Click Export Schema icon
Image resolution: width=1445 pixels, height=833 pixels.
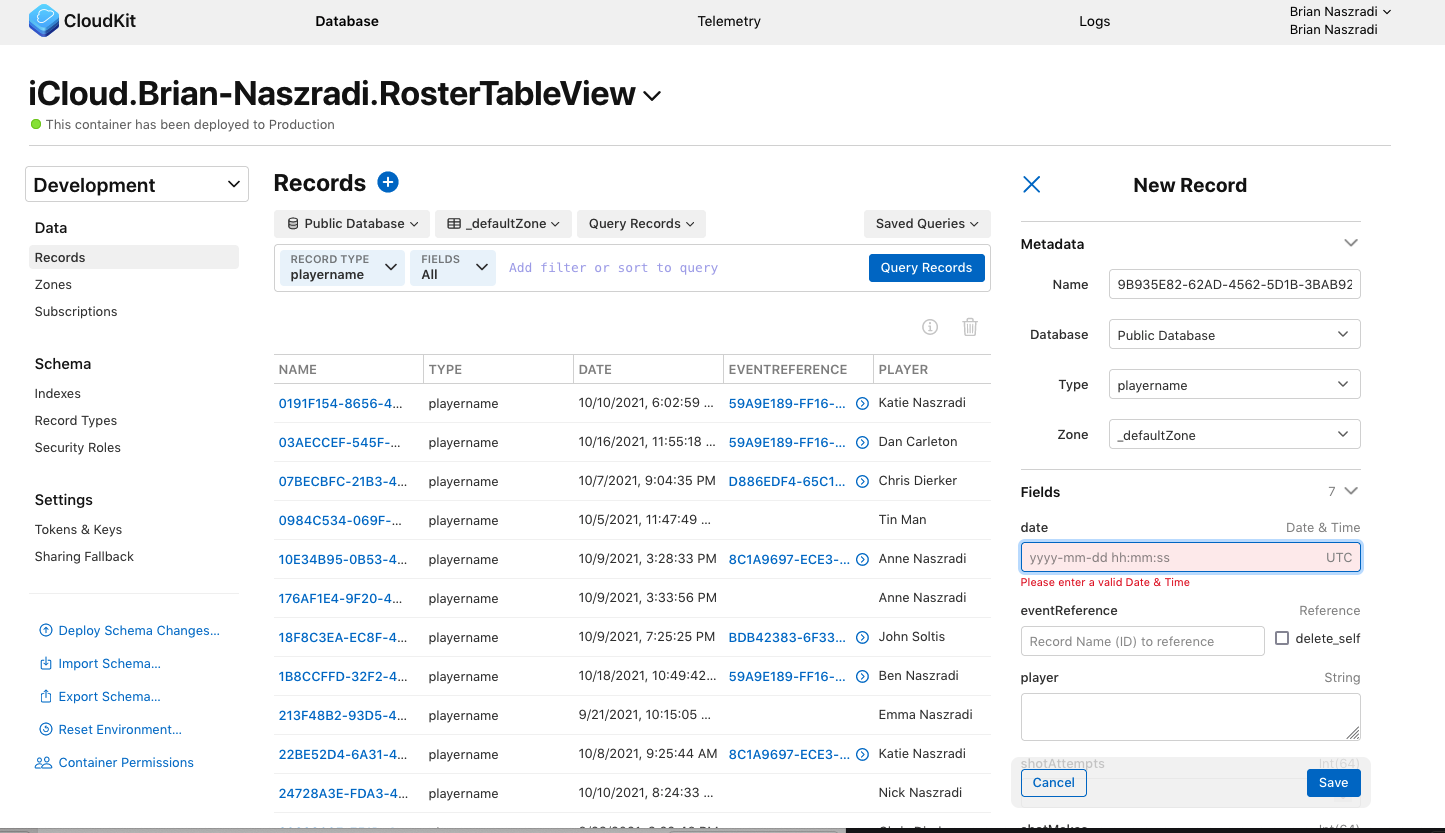pyautogui.click(x=45, y=696)
